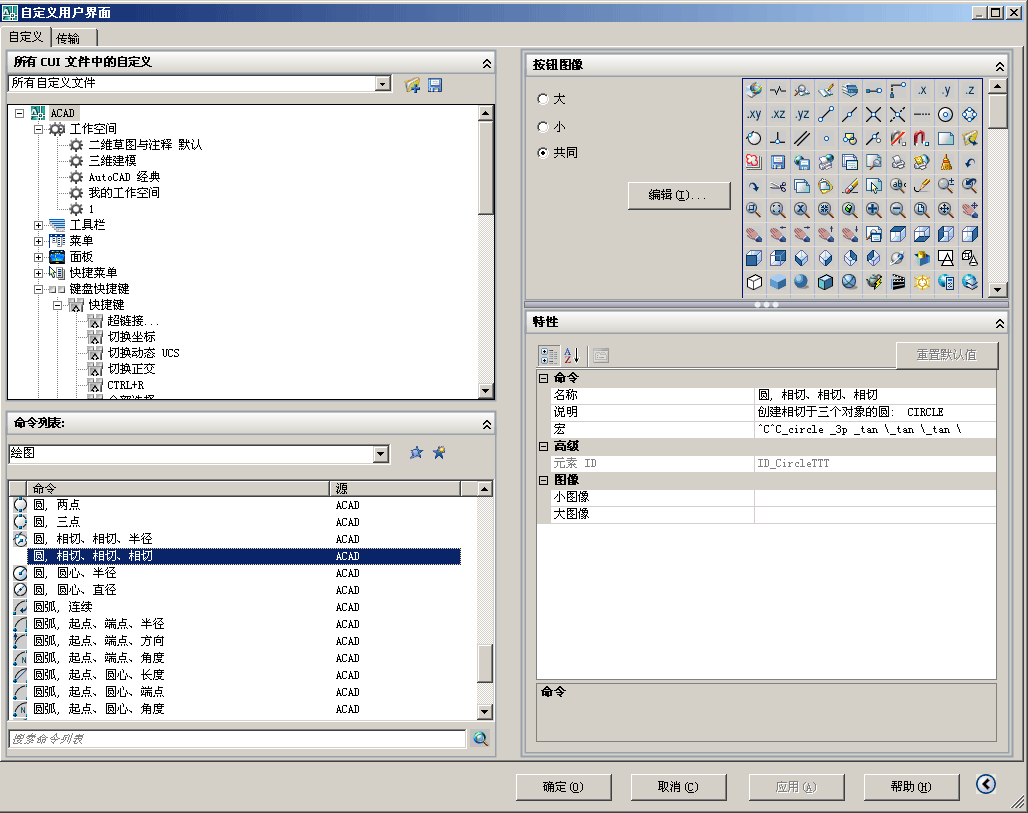Pick the broom cleanup button image
The image size is (1028, 813).
pyautogui.click(x=945, y=162)
